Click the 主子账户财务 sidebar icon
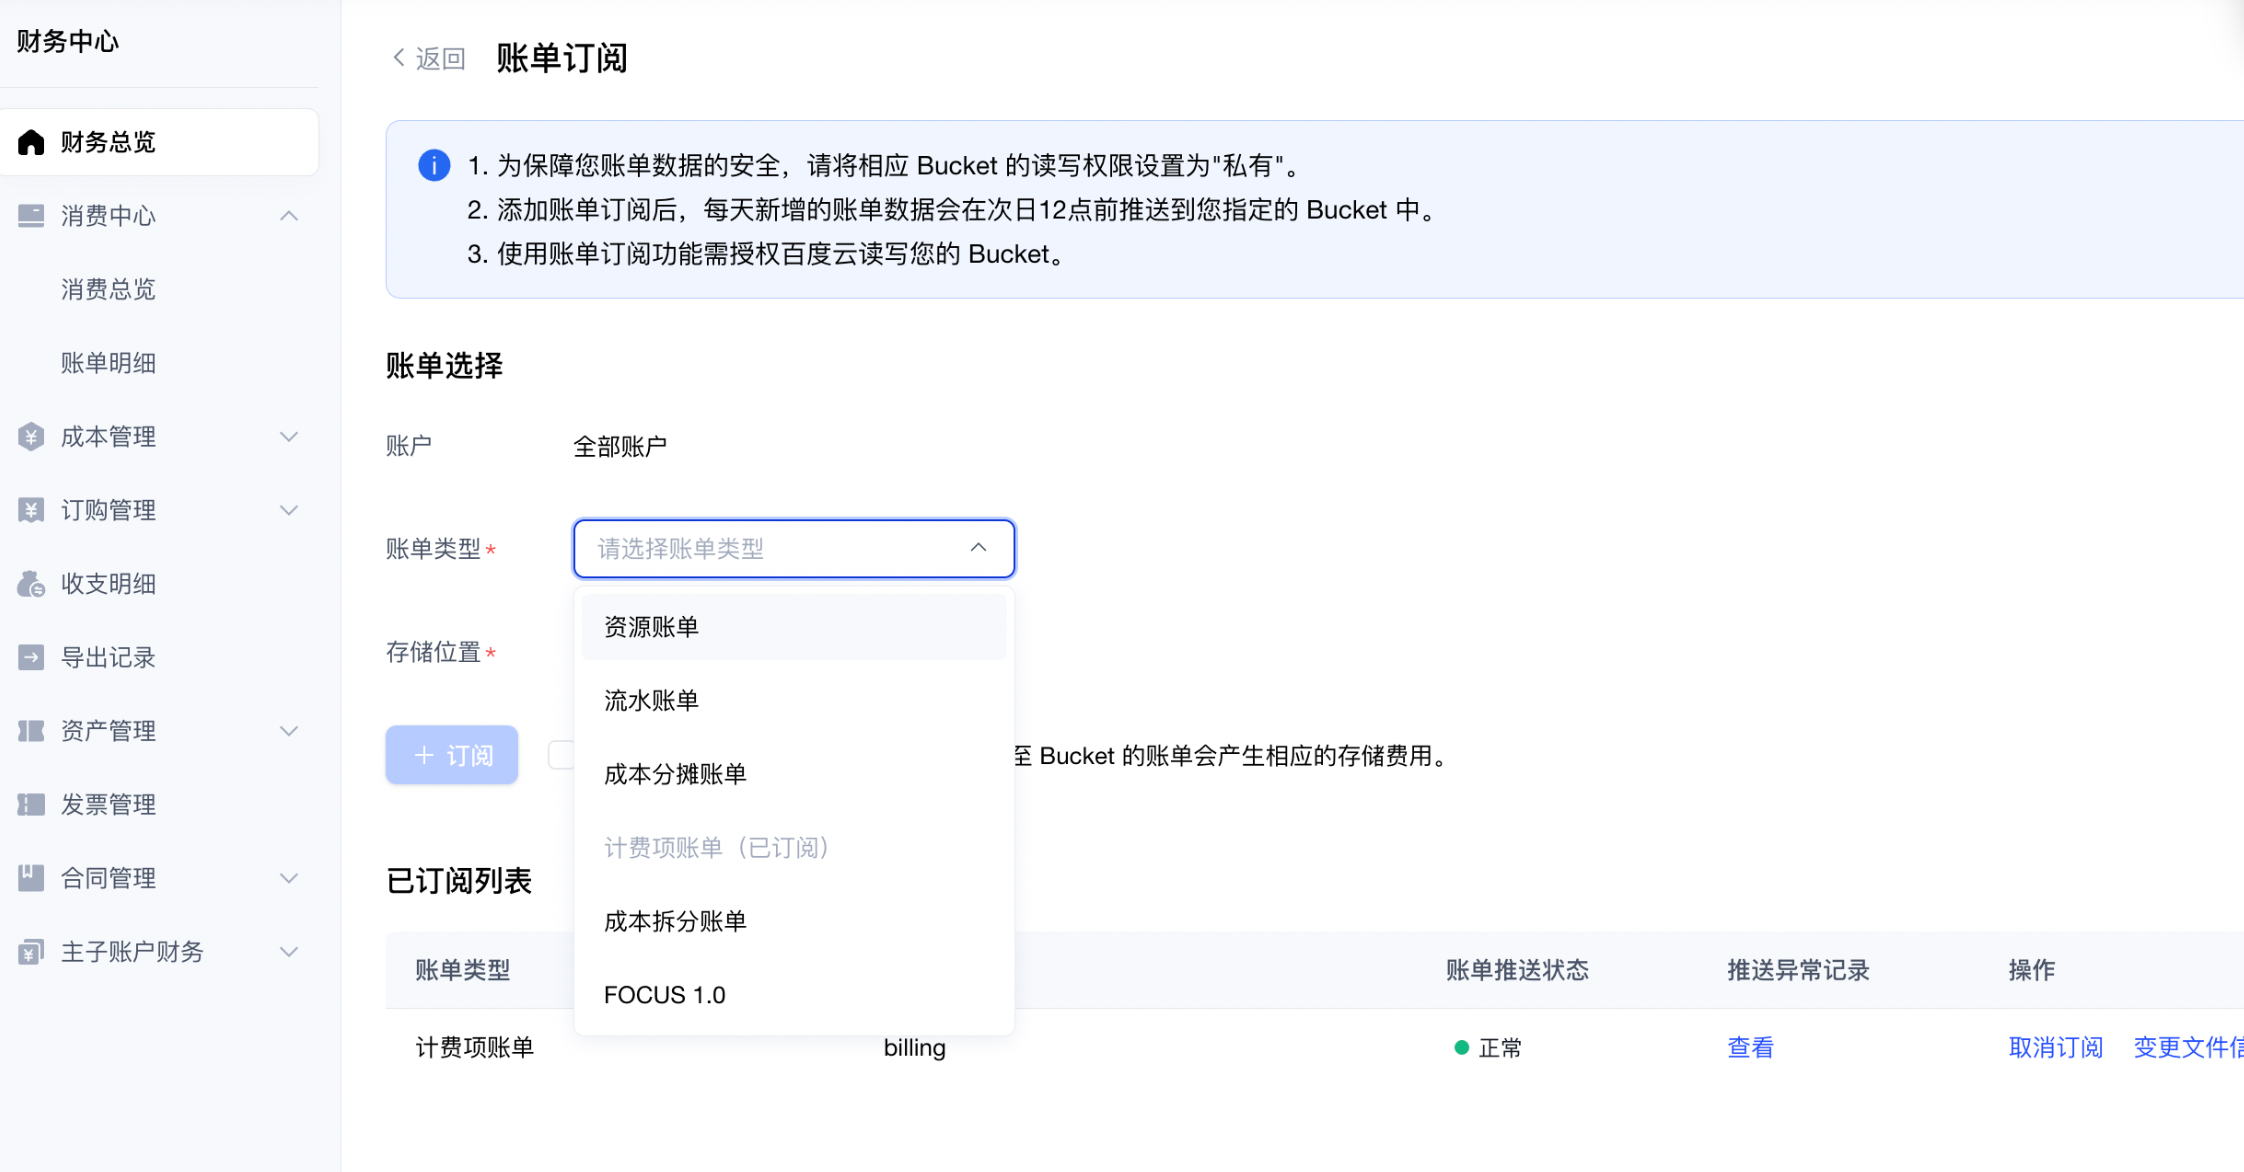Screen dimensions: 2244x1172 (x=31, y=952)
